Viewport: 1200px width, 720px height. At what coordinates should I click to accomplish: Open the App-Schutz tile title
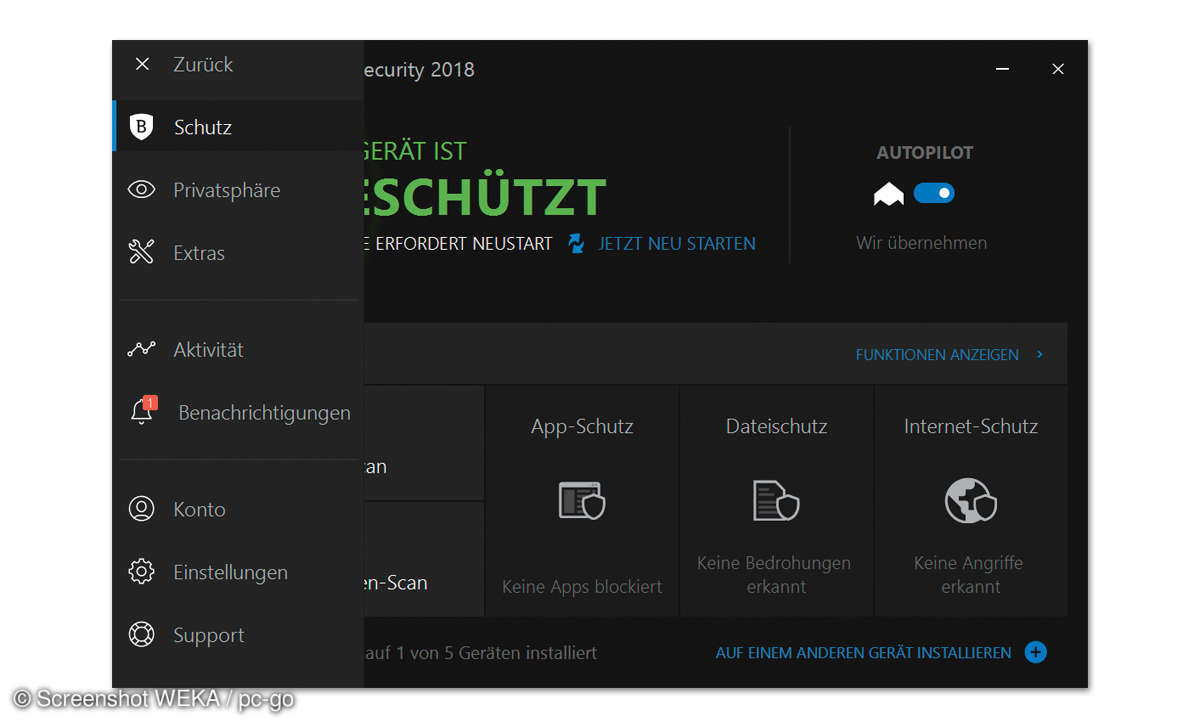coord(582,426)
